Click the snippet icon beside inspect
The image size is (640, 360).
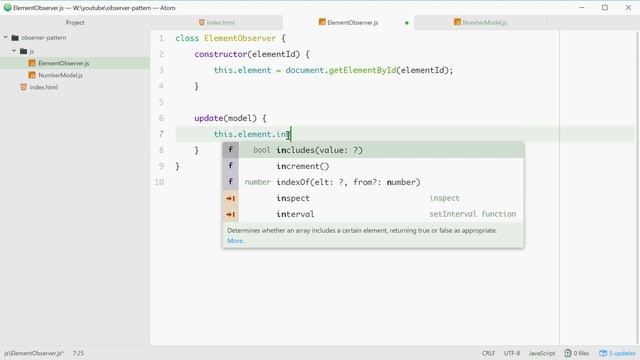[231, 198]
